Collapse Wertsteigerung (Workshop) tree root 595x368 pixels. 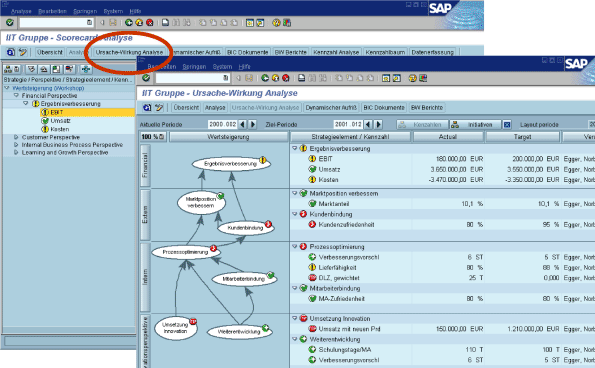[6, 88]
